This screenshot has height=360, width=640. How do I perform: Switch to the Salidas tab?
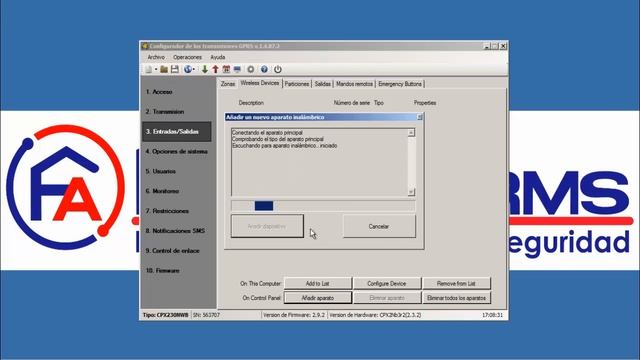pyautogui.click(x=322, y=84)
